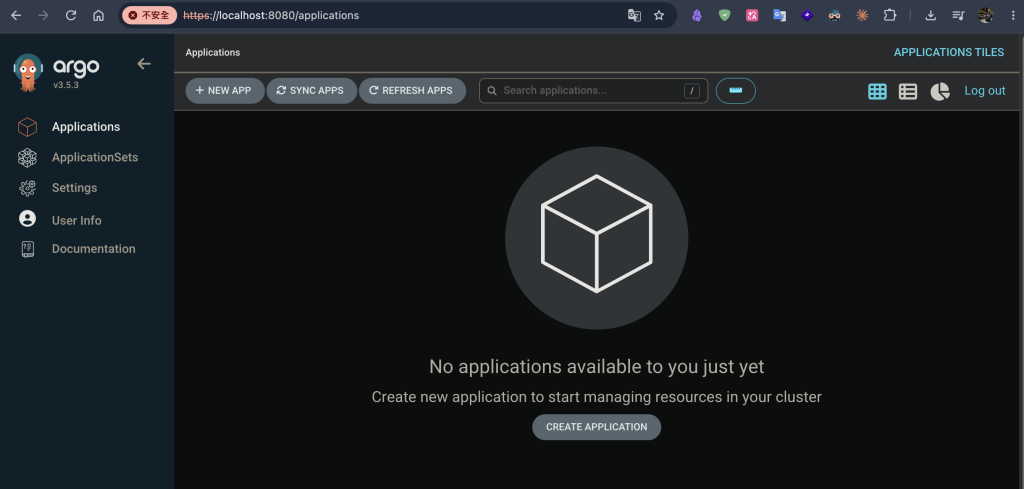This screenshot has height=489, width=1024.
Task: Click the Log out link
Action: click(985, 91)
